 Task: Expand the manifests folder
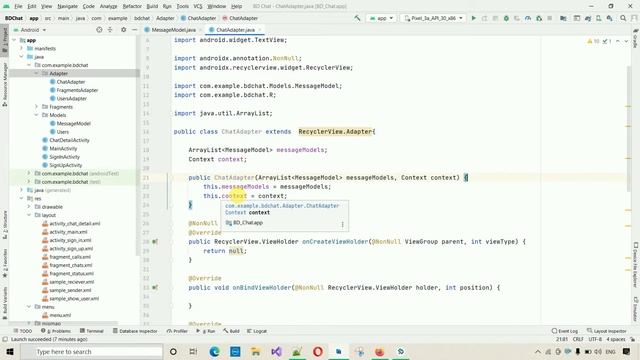22,48
